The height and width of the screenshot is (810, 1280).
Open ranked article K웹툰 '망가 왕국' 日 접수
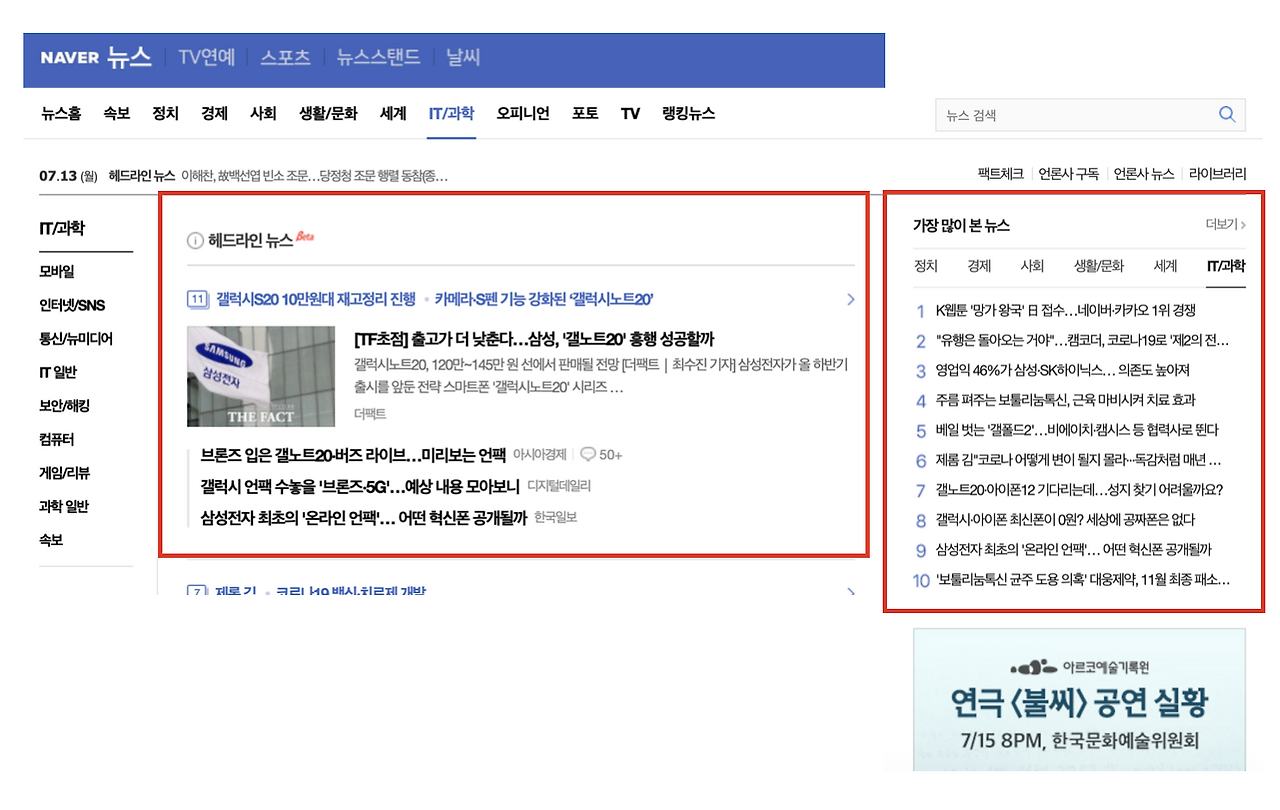click(1065, 310)
